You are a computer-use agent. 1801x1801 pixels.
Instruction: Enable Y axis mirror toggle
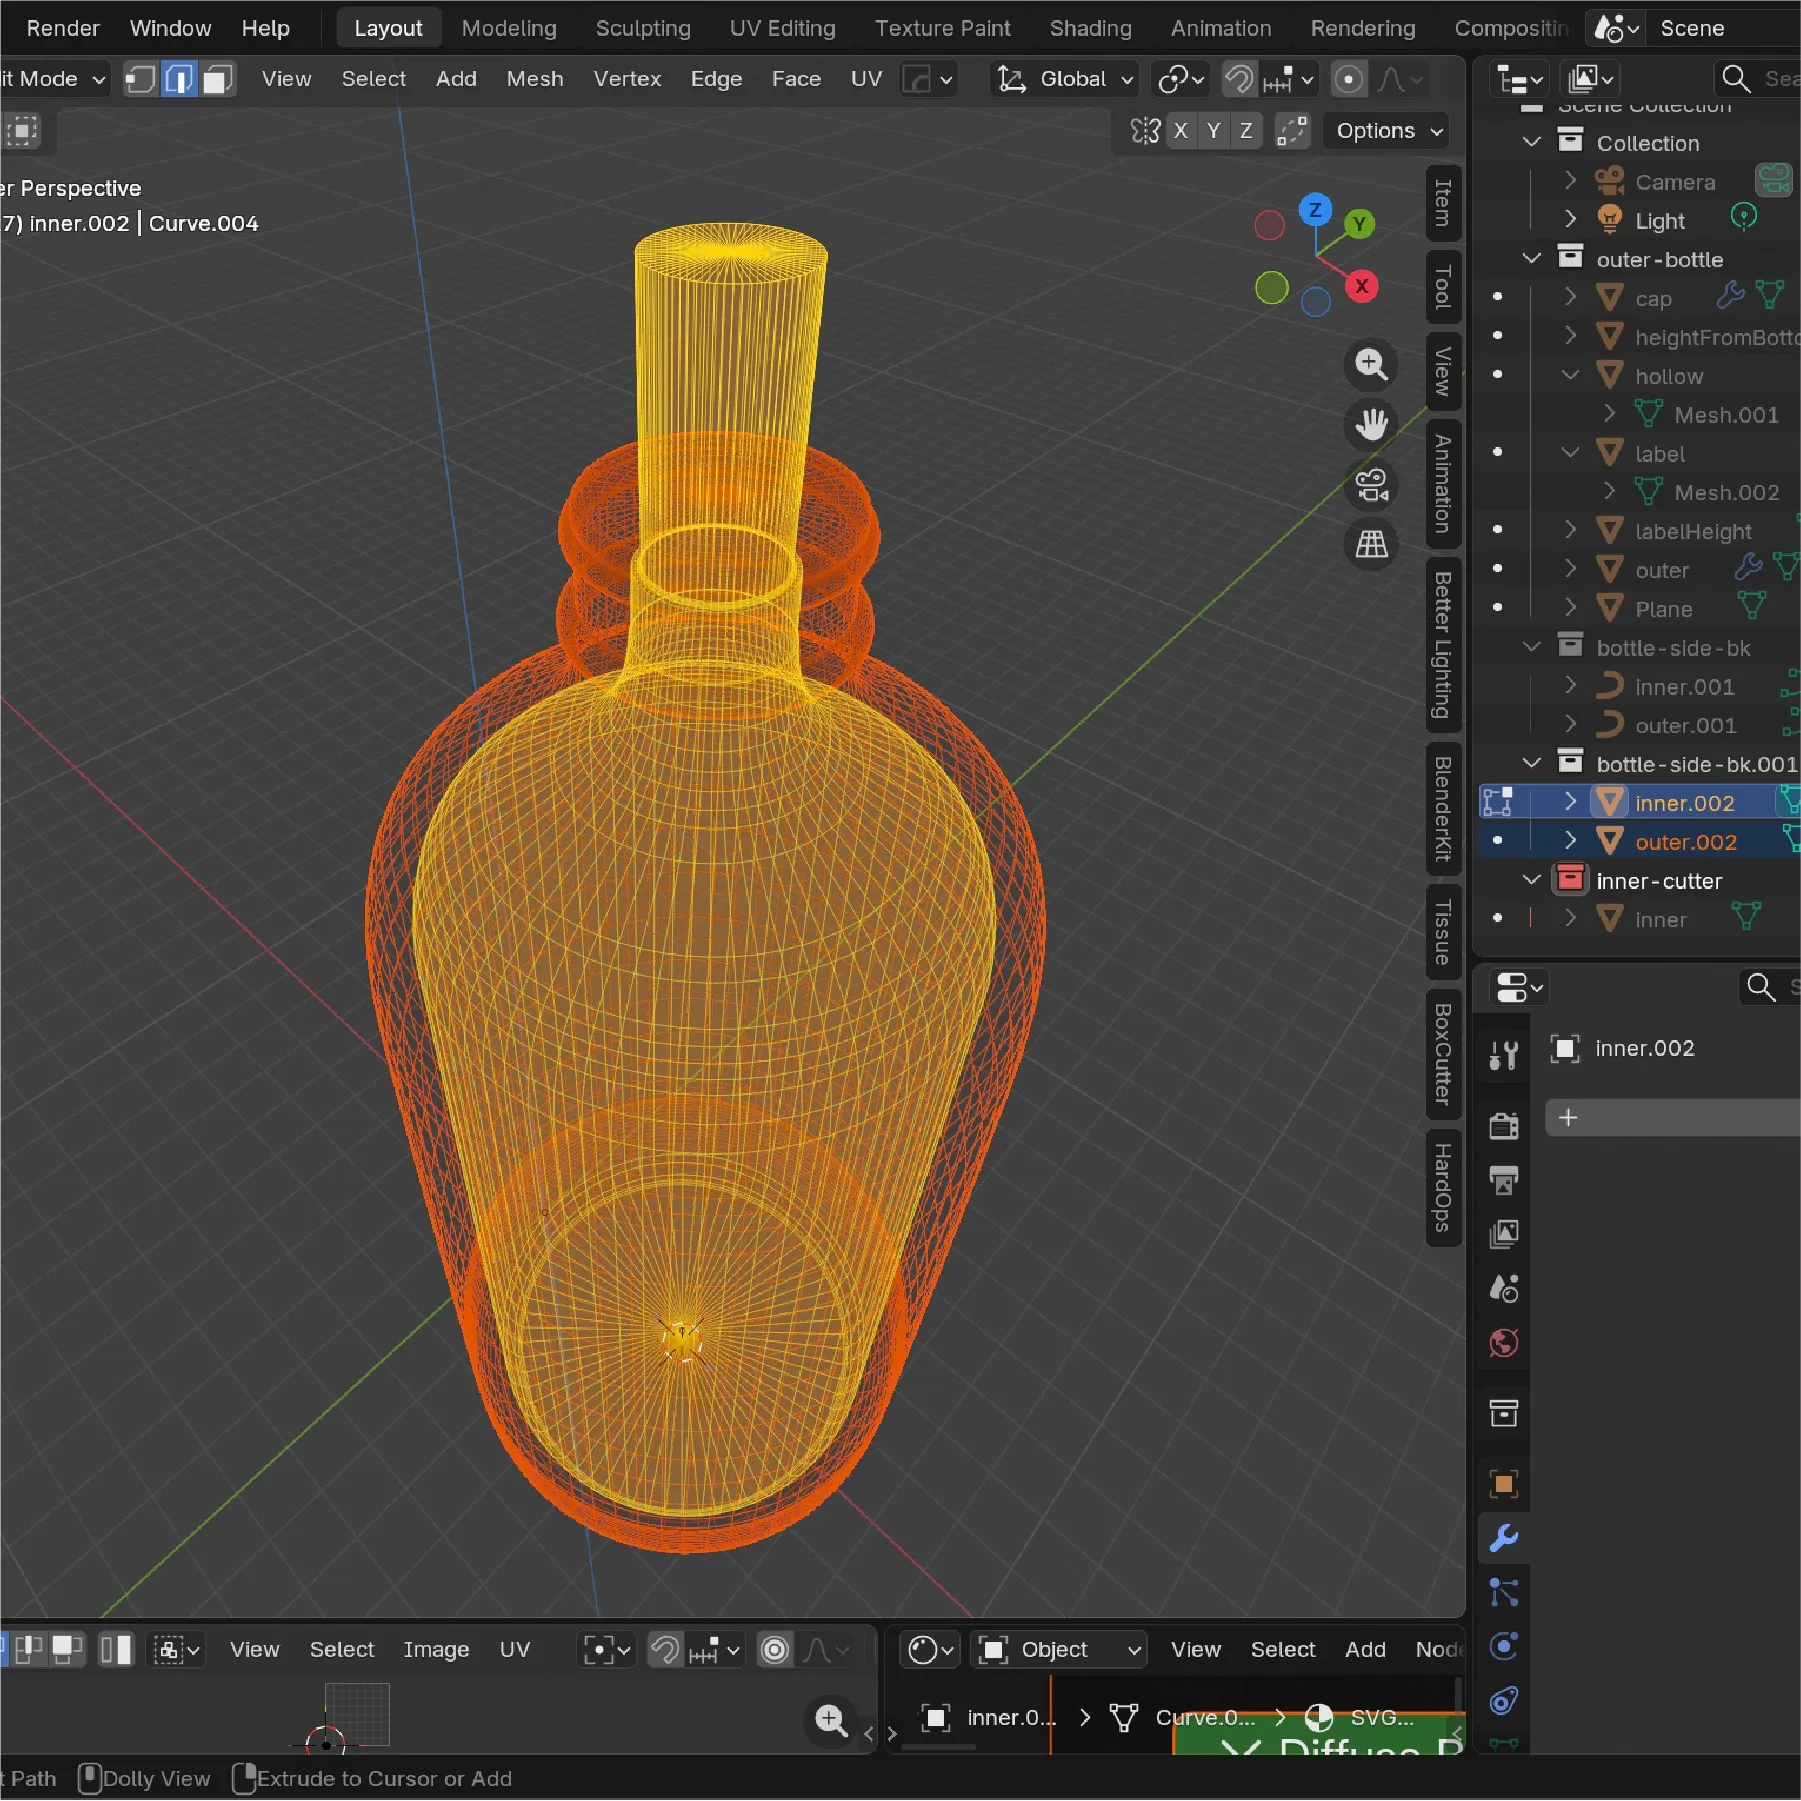(x=1213, y=130)
